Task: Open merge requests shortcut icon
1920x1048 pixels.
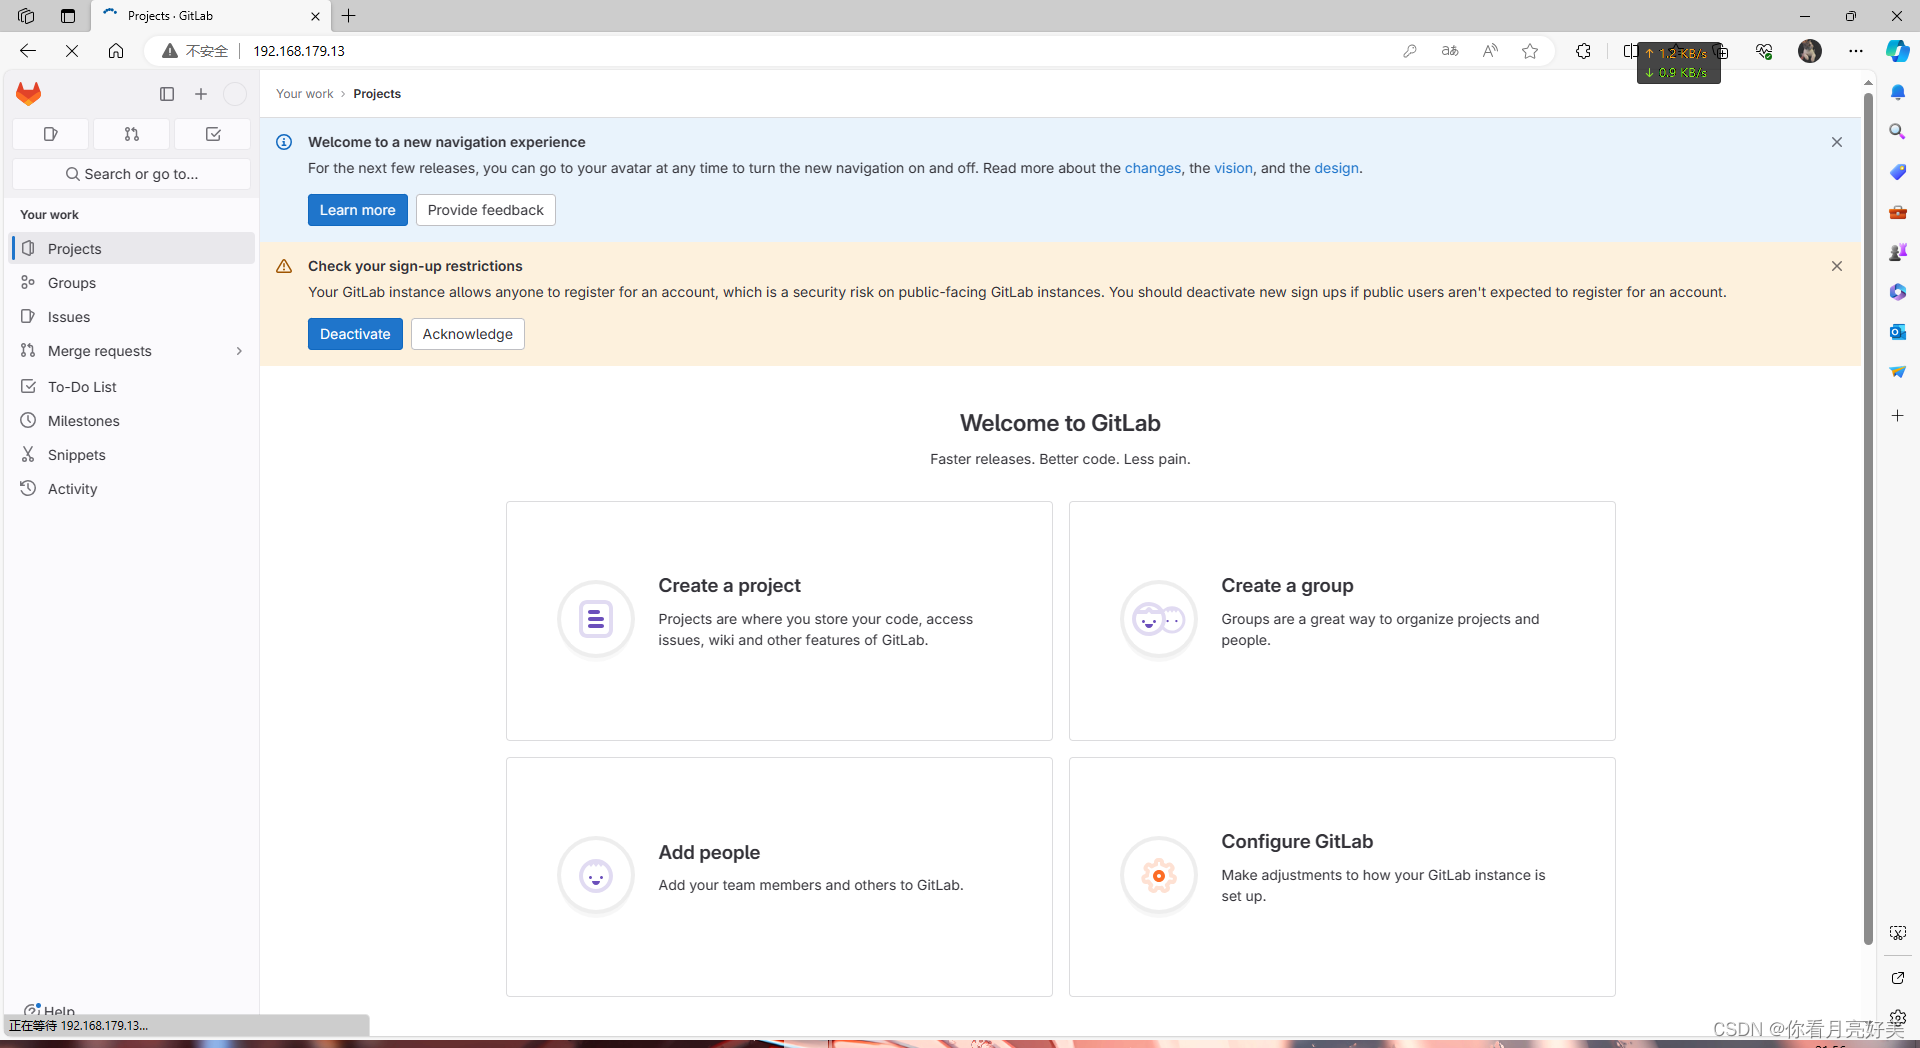Action: pyautogui.click(x=131, y=134)
